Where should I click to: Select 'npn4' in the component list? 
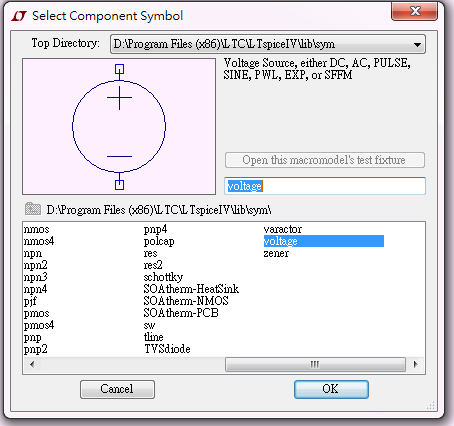point(36,289)
